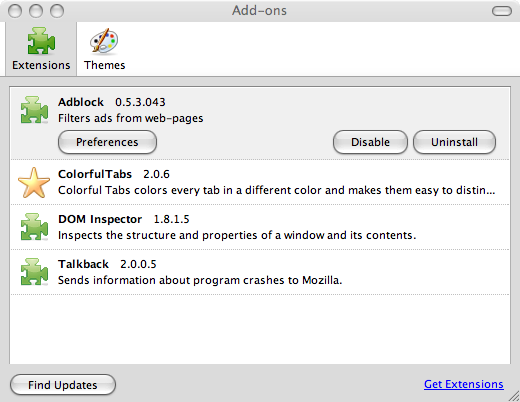Click Find Updates button
This screenshot has width=520, height=402.
point(63,385)
